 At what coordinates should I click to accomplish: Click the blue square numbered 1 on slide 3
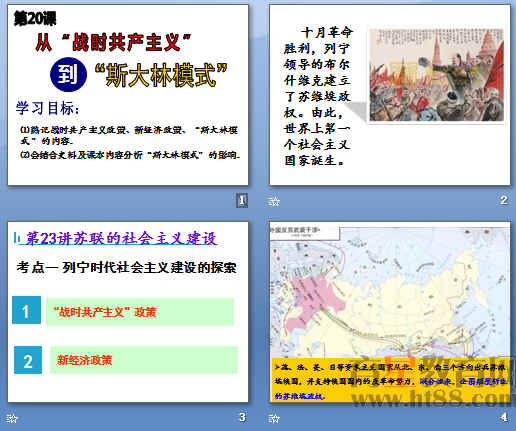click(26, 310)
